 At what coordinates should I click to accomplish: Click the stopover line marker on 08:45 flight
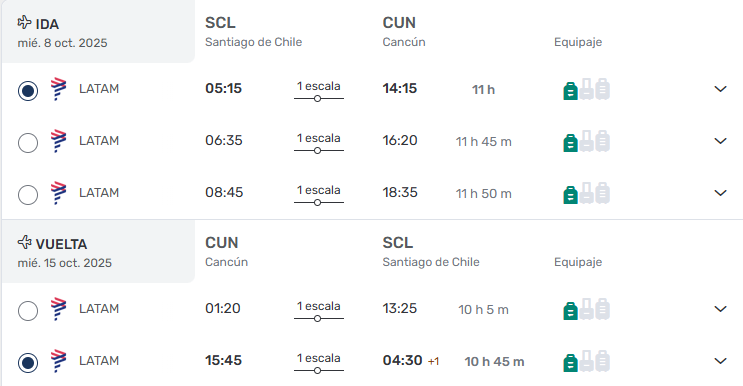point(317,203)
